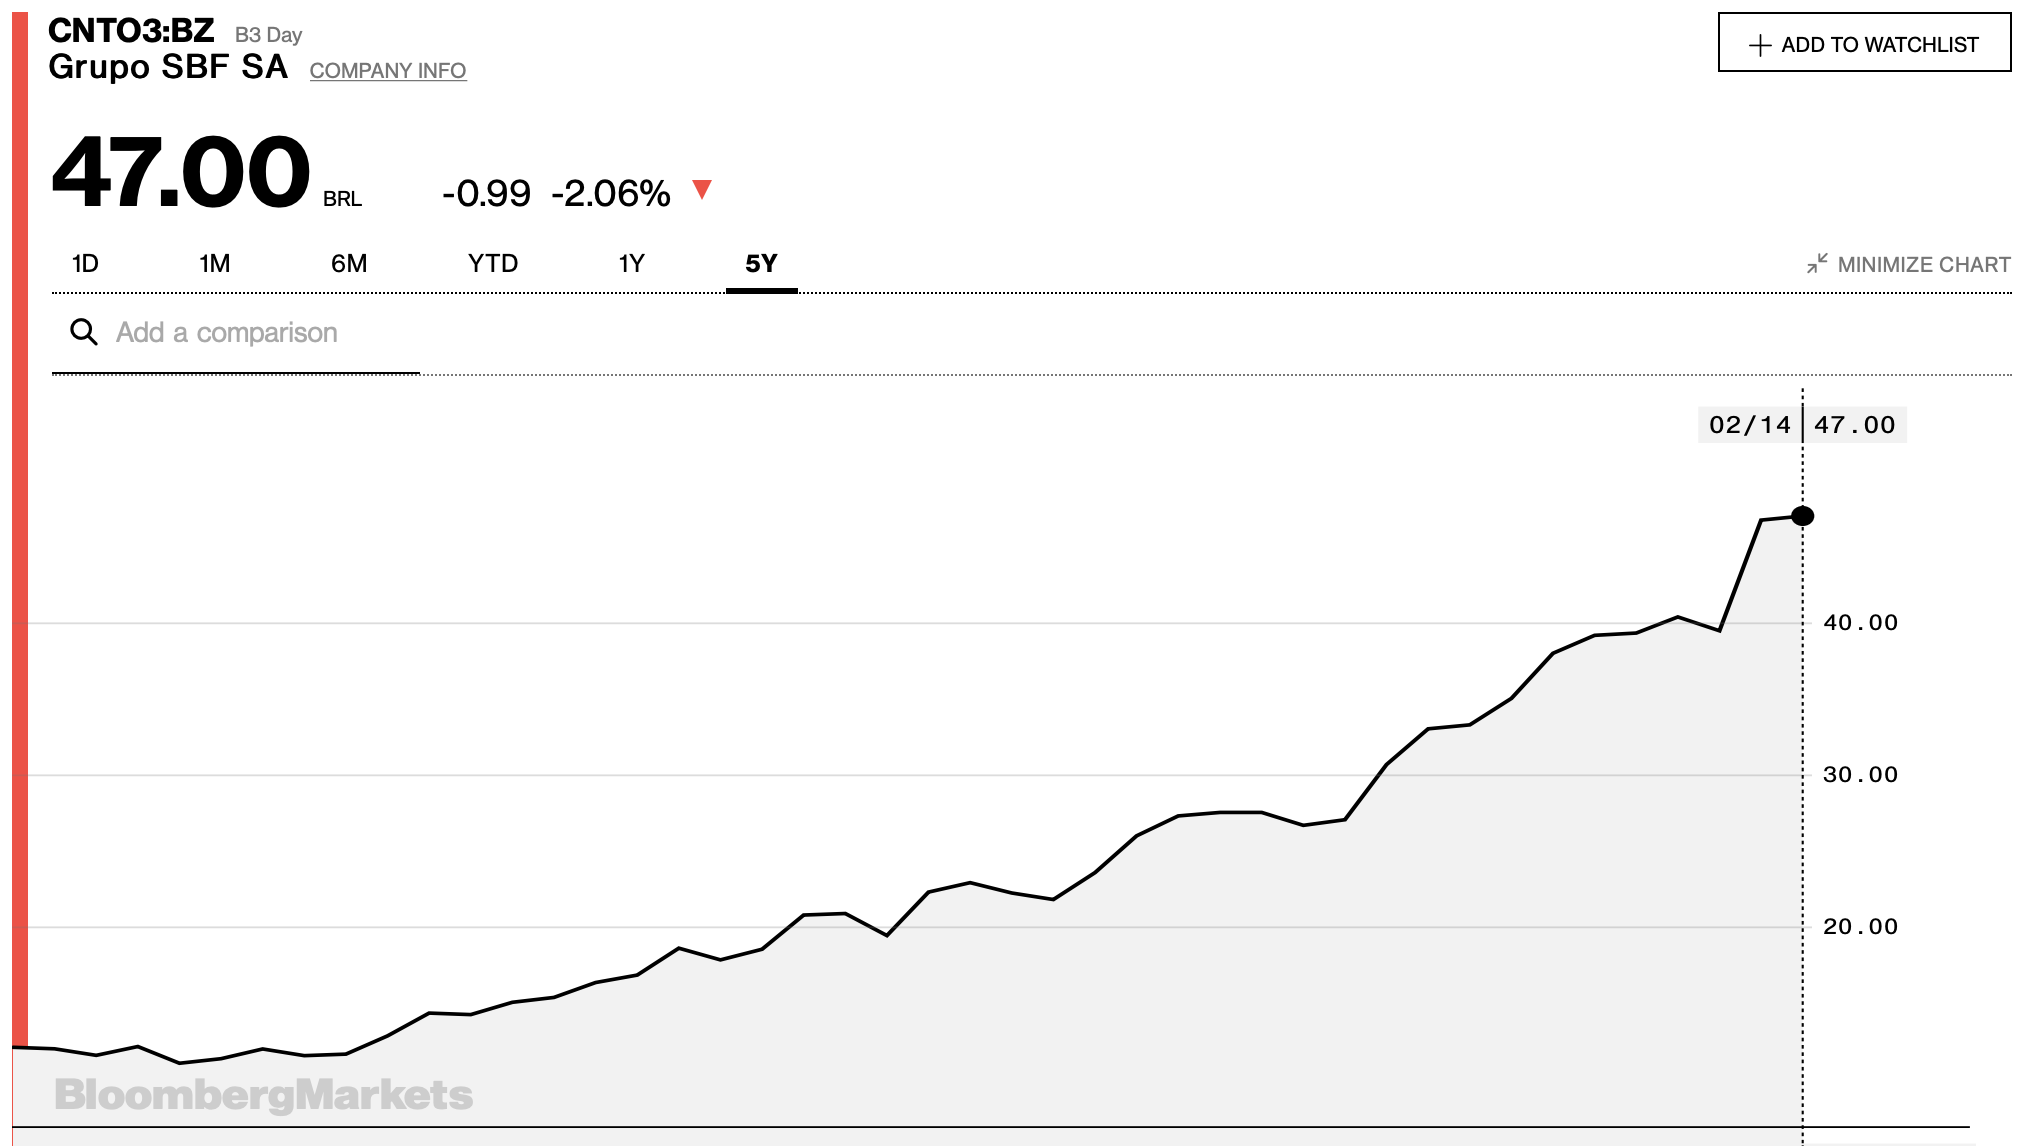
Task: Click the red down-triangle price indicator
Action: click(702, 190)
